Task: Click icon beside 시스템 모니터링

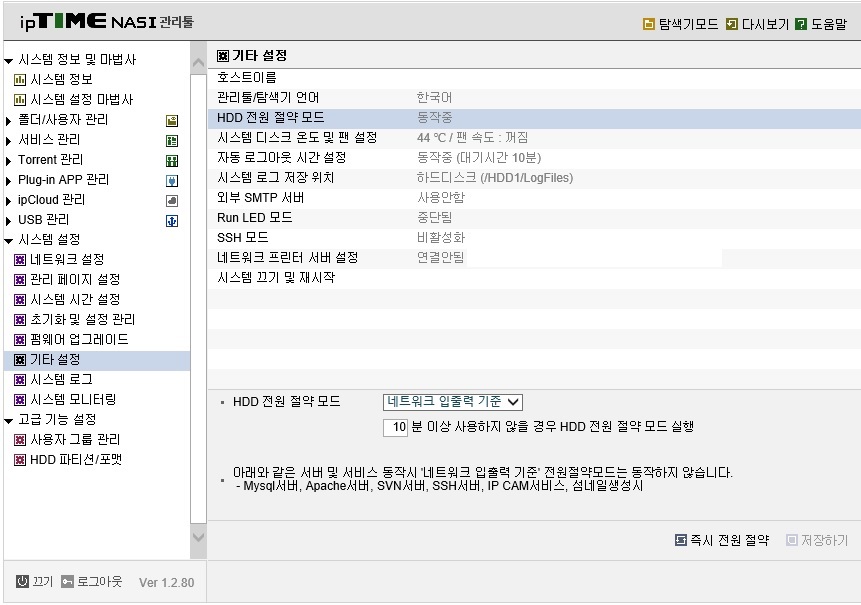Action: [20, 400]
